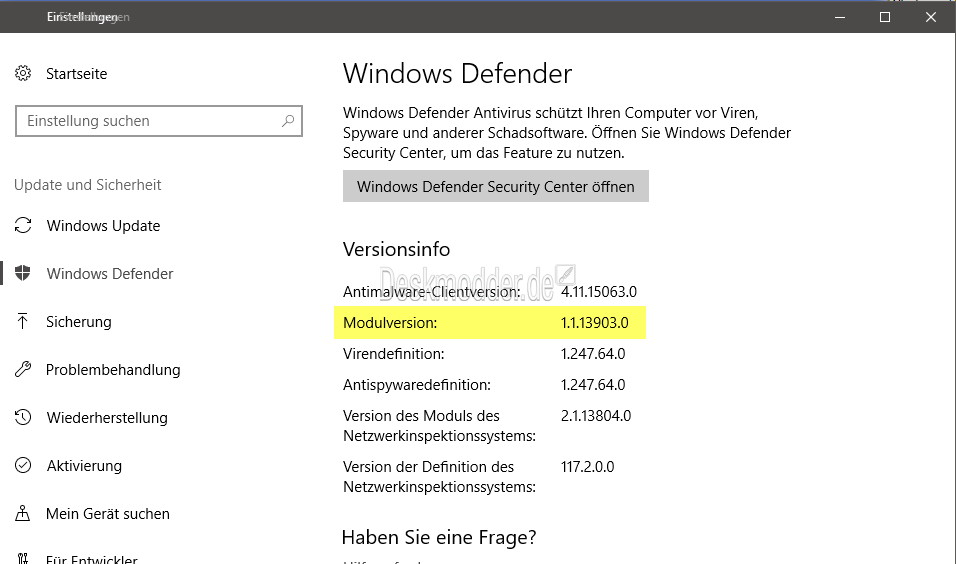
Task: Click the Windows Update refresh arrows icon
Action: pos(23,225)
